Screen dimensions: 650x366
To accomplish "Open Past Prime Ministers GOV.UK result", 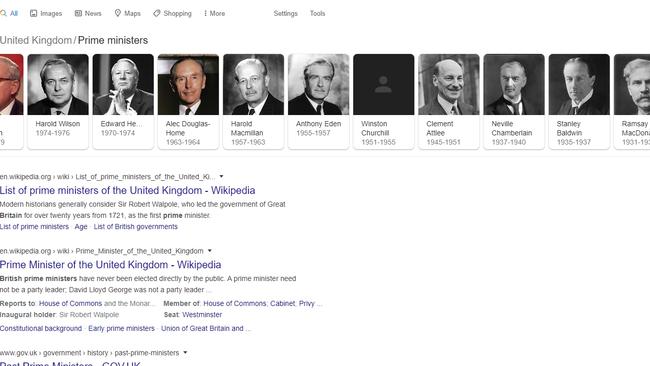I will pos(70,364).
